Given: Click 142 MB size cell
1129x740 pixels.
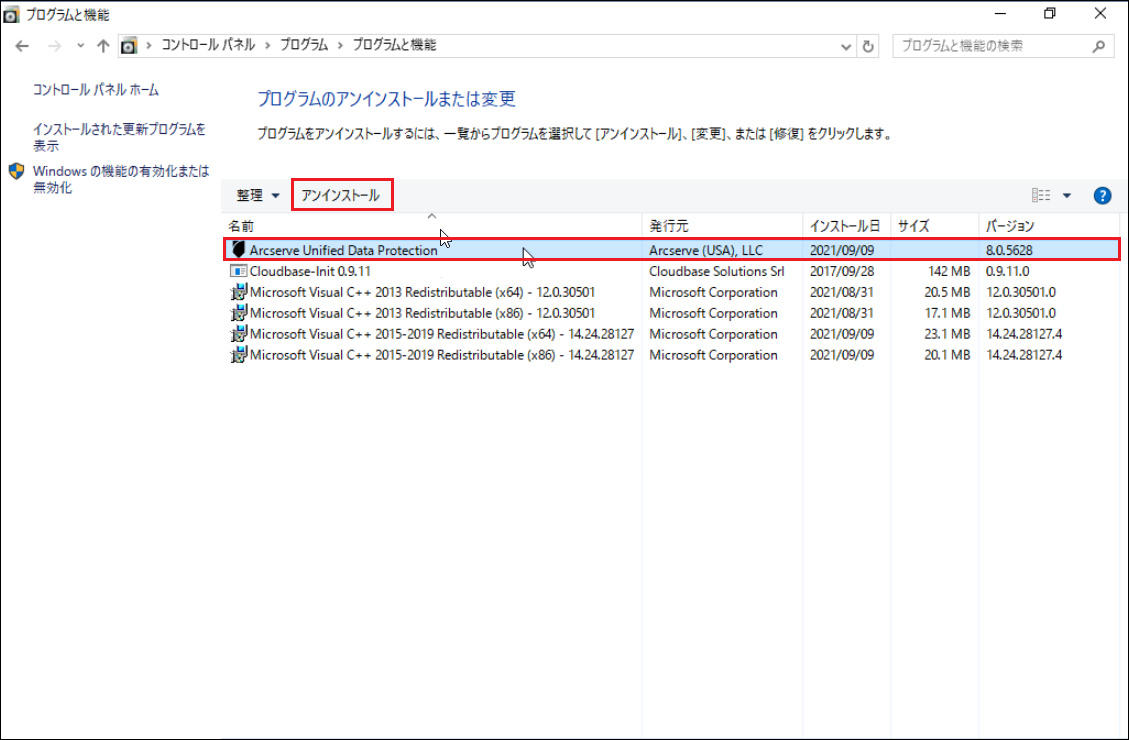Looking at the screenshot, I should [x=949, y=271].
